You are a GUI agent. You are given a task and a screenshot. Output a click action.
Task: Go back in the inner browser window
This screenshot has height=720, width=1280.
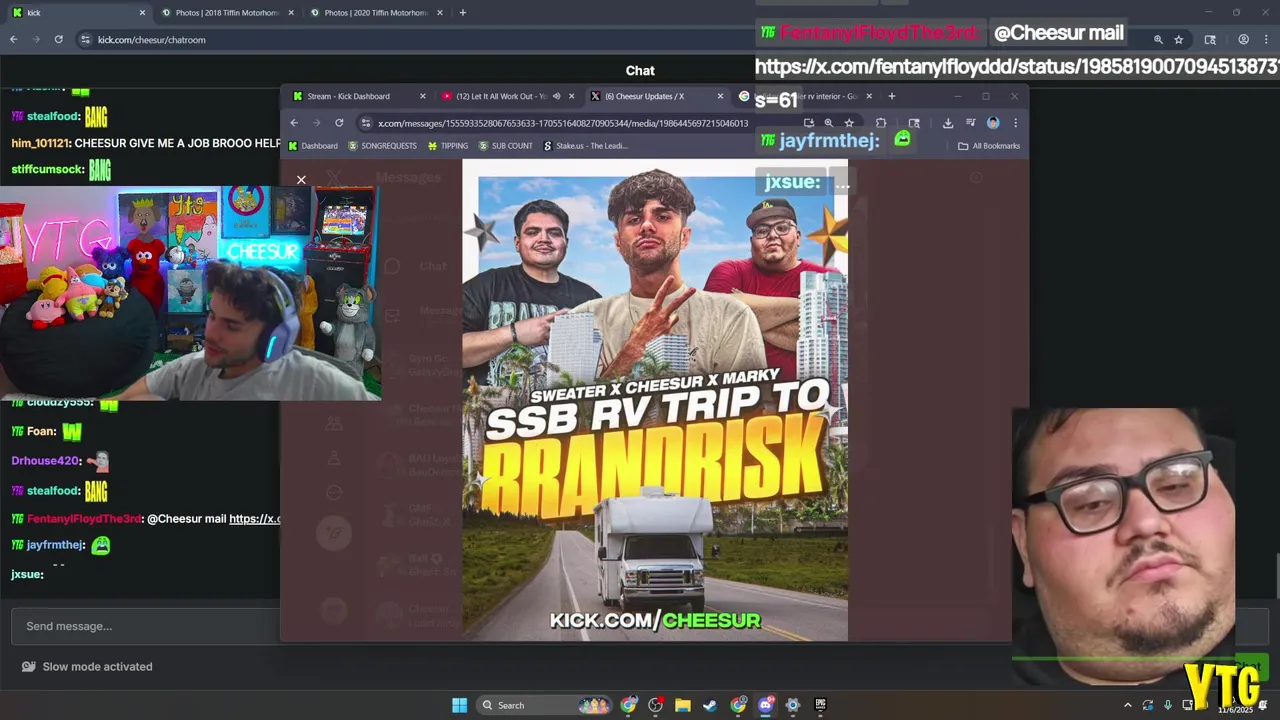click(294, 123)
